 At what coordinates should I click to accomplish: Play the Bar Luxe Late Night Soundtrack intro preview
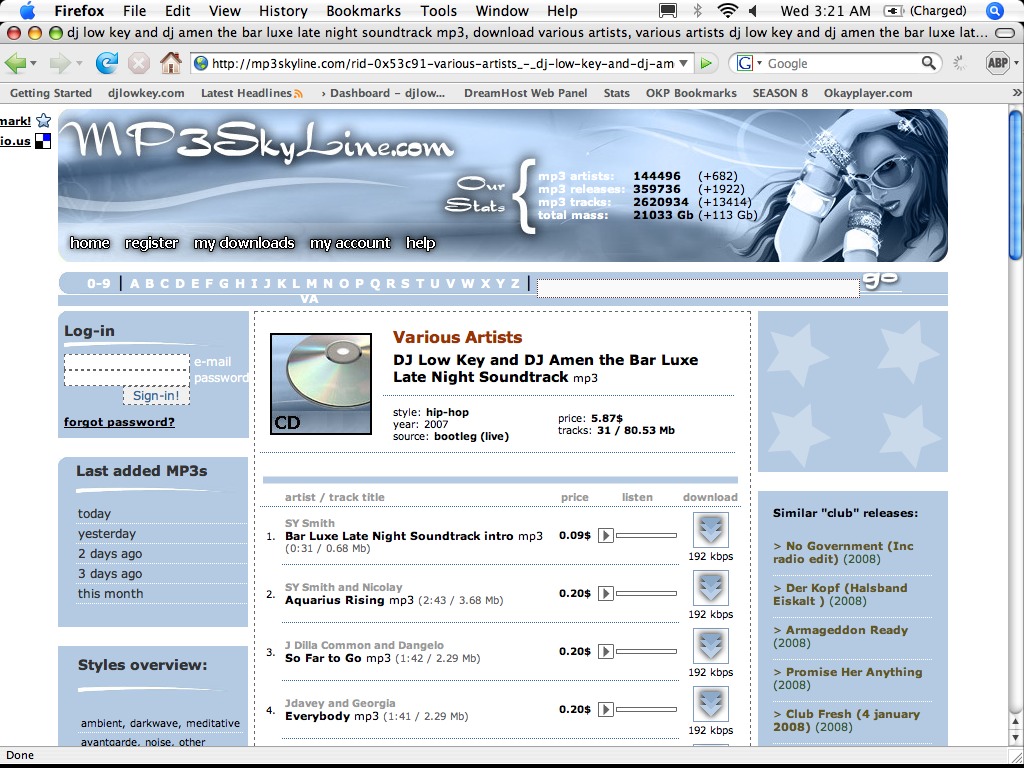click(605, 536)
